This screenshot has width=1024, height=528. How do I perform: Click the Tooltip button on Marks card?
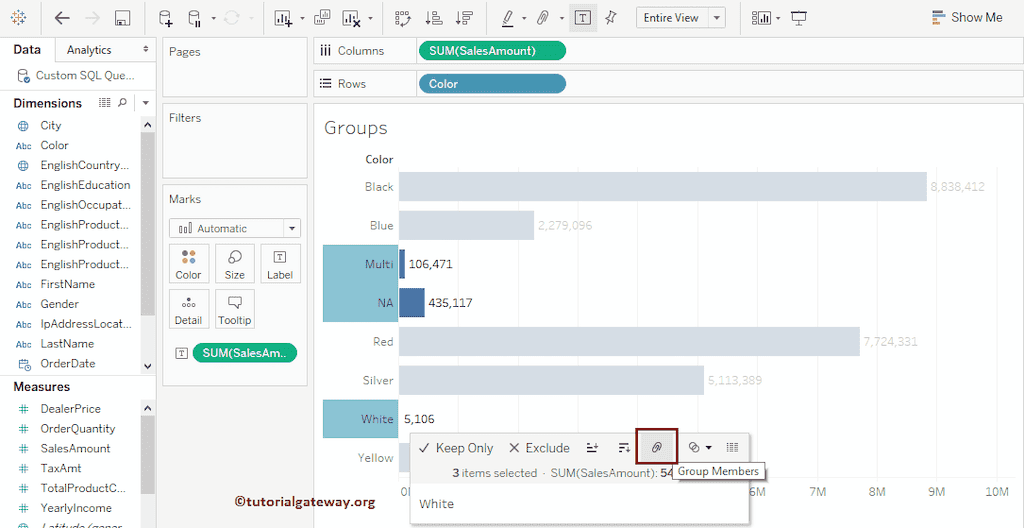click(x=234, y=309)
